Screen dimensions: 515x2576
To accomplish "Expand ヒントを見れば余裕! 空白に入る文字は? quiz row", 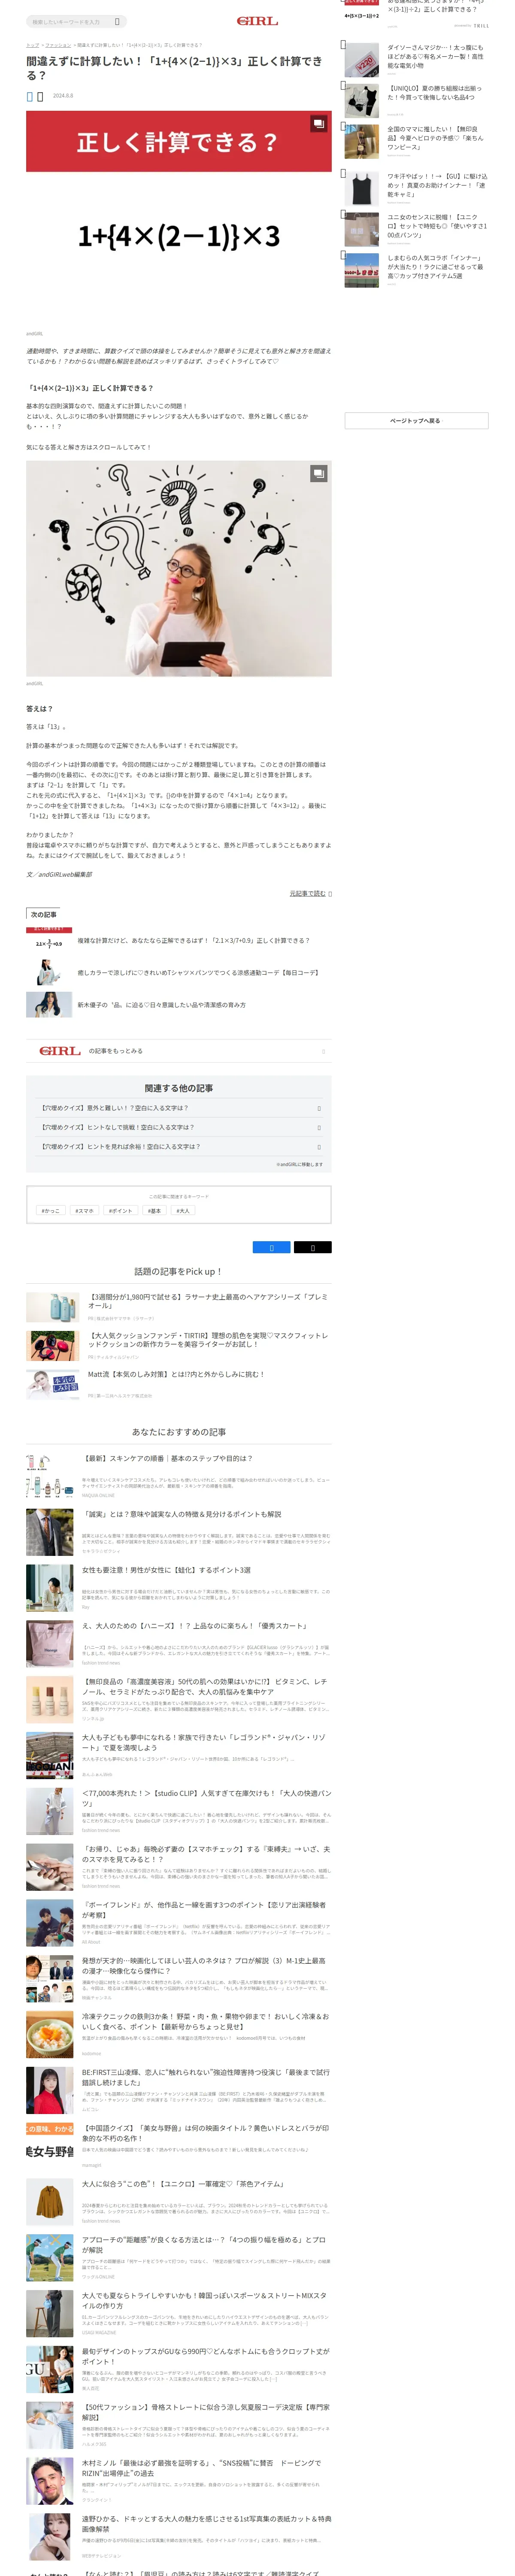I will (x=179, y=1147).
